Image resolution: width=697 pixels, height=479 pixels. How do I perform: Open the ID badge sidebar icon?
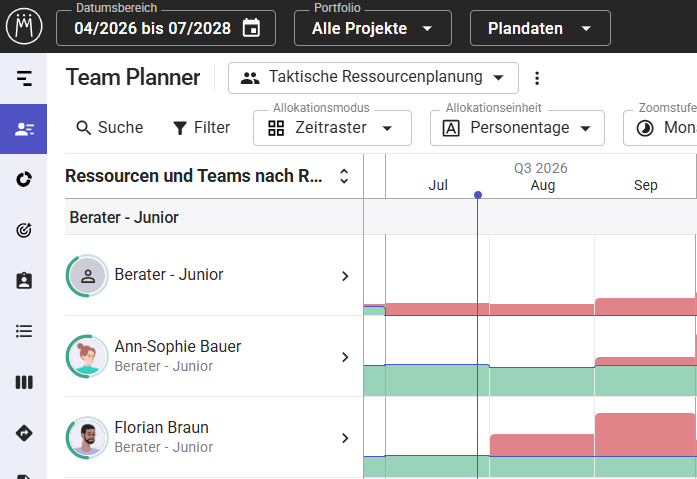tap(24, 281)
